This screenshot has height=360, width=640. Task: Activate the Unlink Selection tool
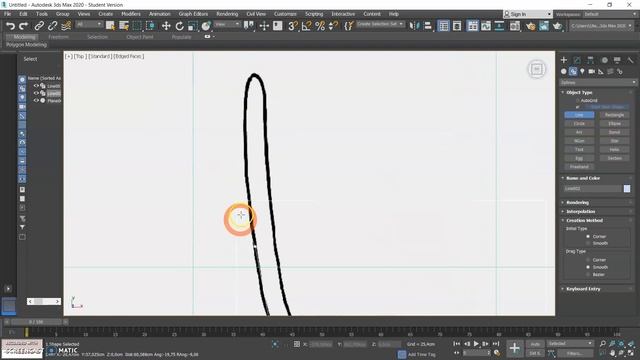52,26
